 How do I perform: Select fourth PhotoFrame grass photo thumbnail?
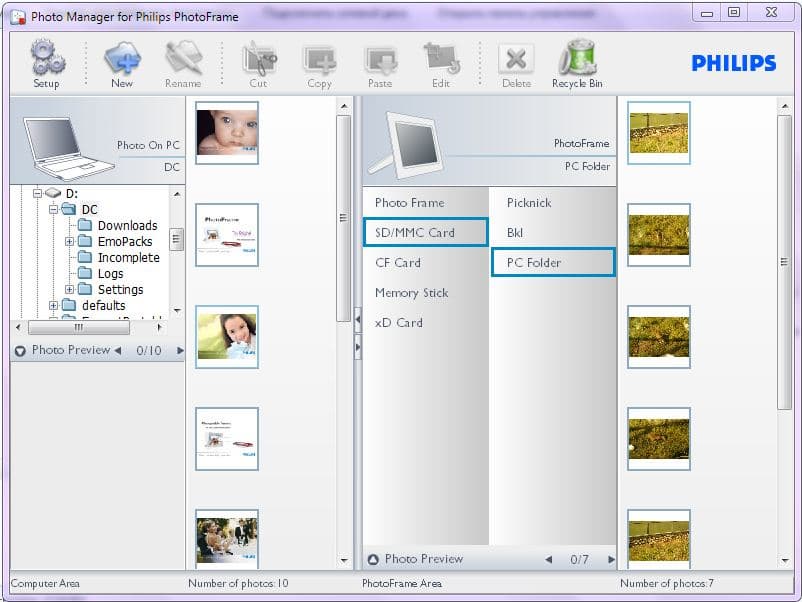coord(659,439)
